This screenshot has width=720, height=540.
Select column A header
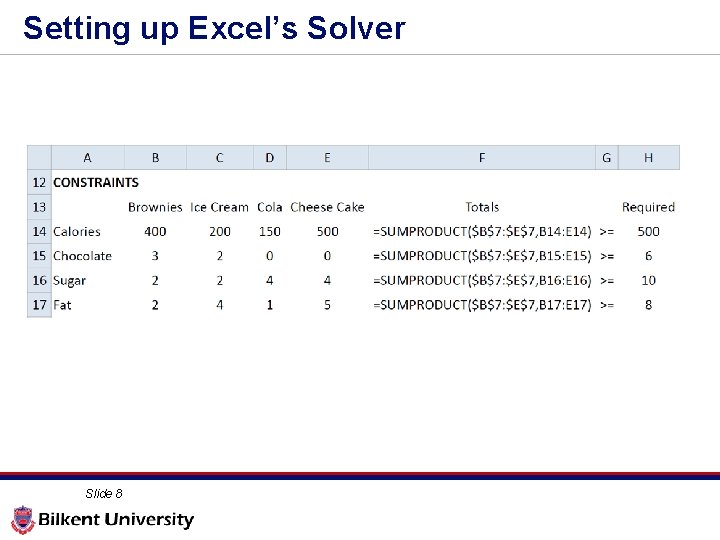click(x=87, y=157)
